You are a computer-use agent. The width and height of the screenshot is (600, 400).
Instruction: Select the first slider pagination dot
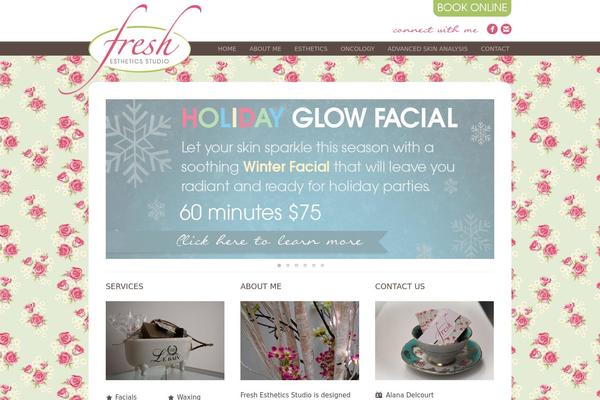coord(279,265)
